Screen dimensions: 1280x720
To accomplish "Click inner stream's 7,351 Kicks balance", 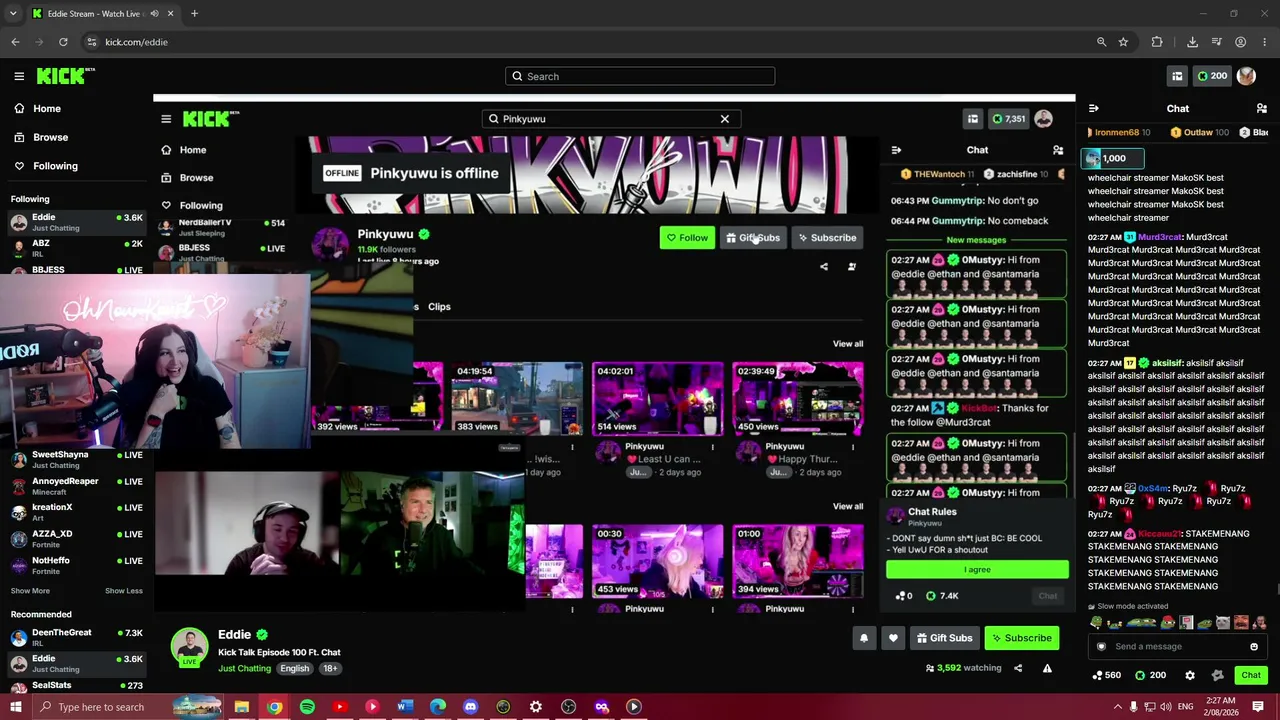I will (1009, 119).
